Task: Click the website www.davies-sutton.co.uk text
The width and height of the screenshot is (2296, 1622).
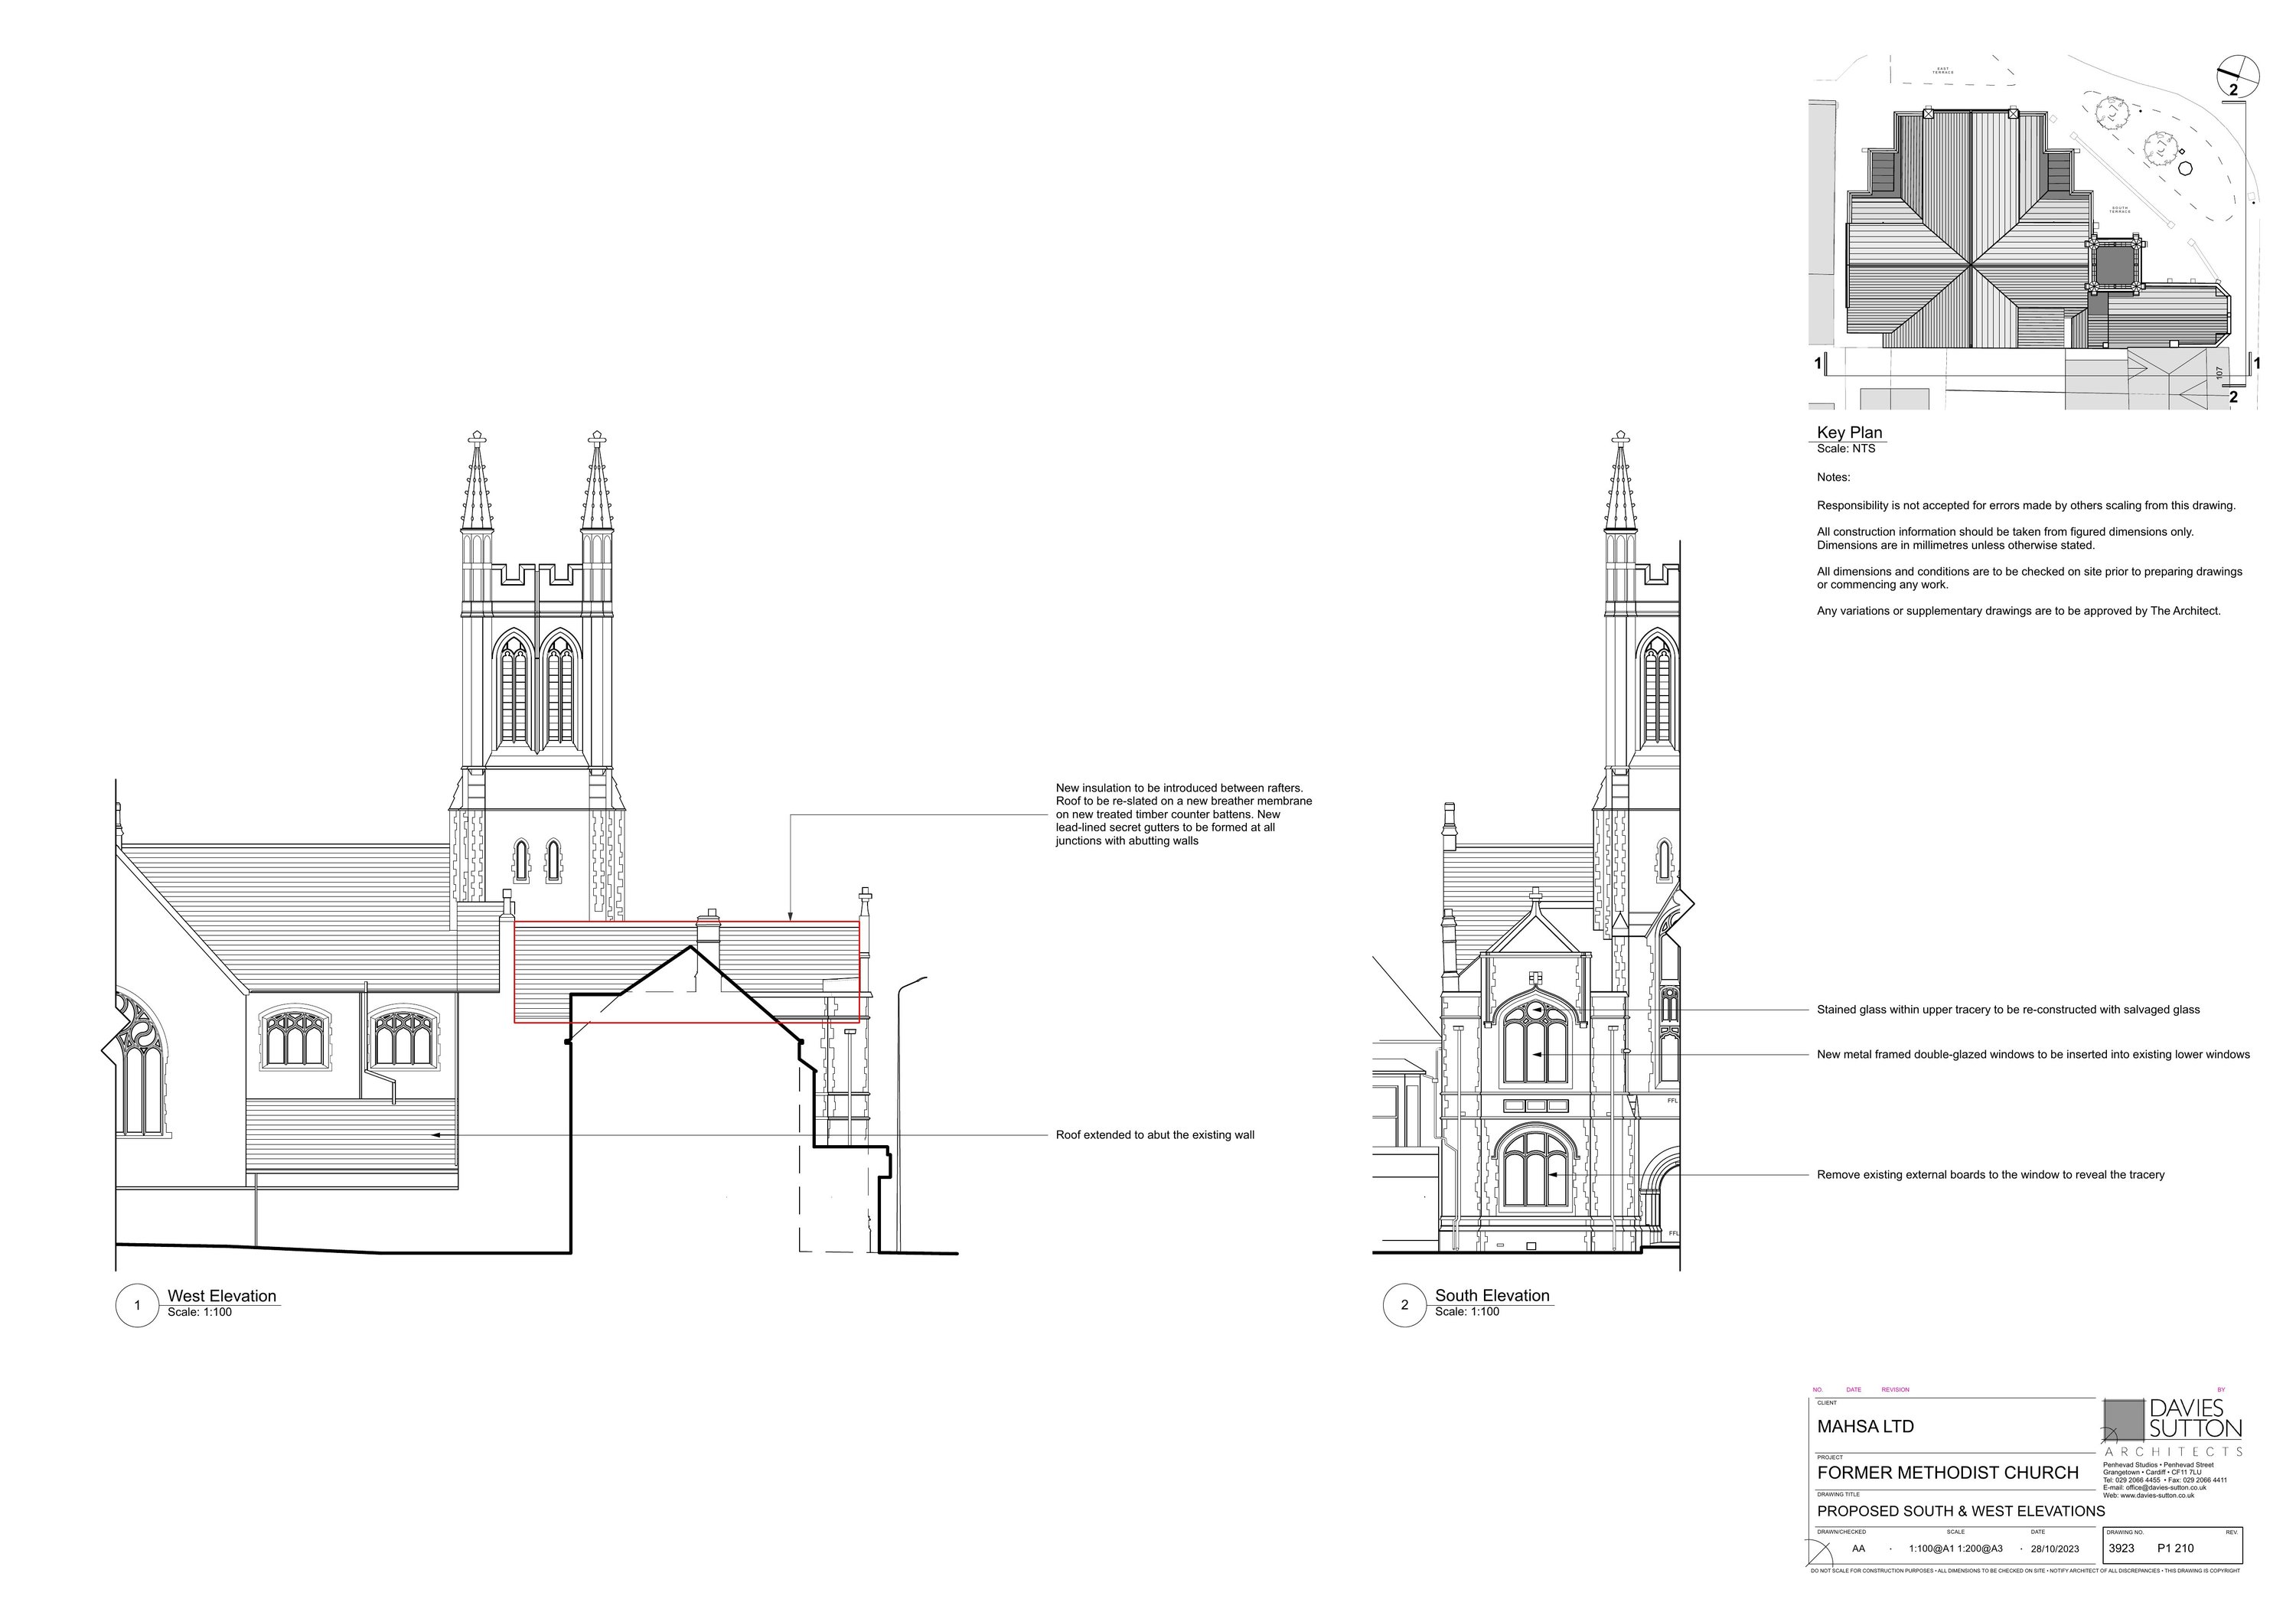Action: (x=2157, y=1495)
